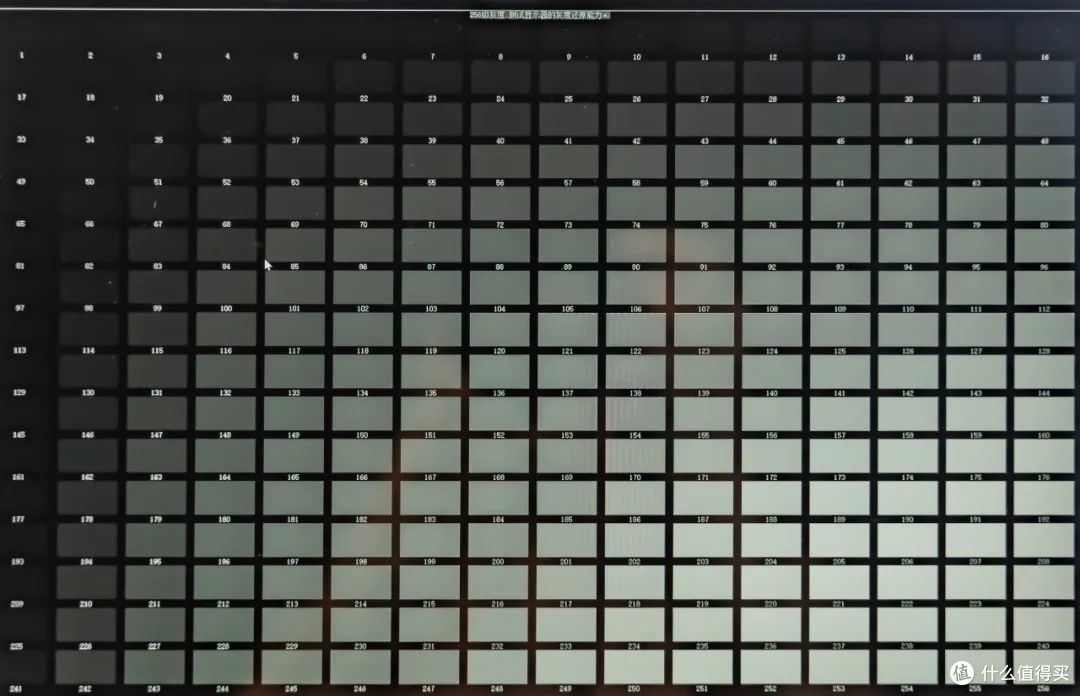Click the number label 119
1080x696 pixels.
coord(430,351)
